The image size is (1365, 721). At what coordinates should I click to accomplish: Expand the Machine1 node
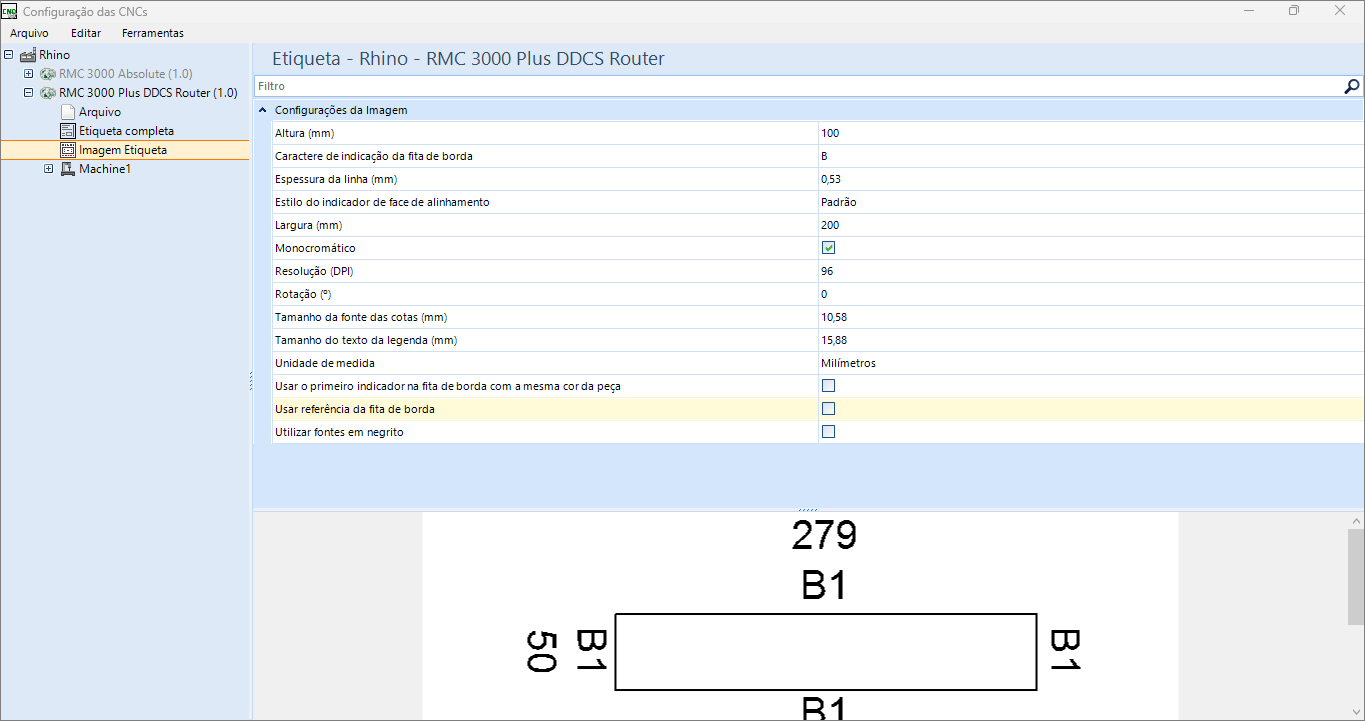(49, 169)
